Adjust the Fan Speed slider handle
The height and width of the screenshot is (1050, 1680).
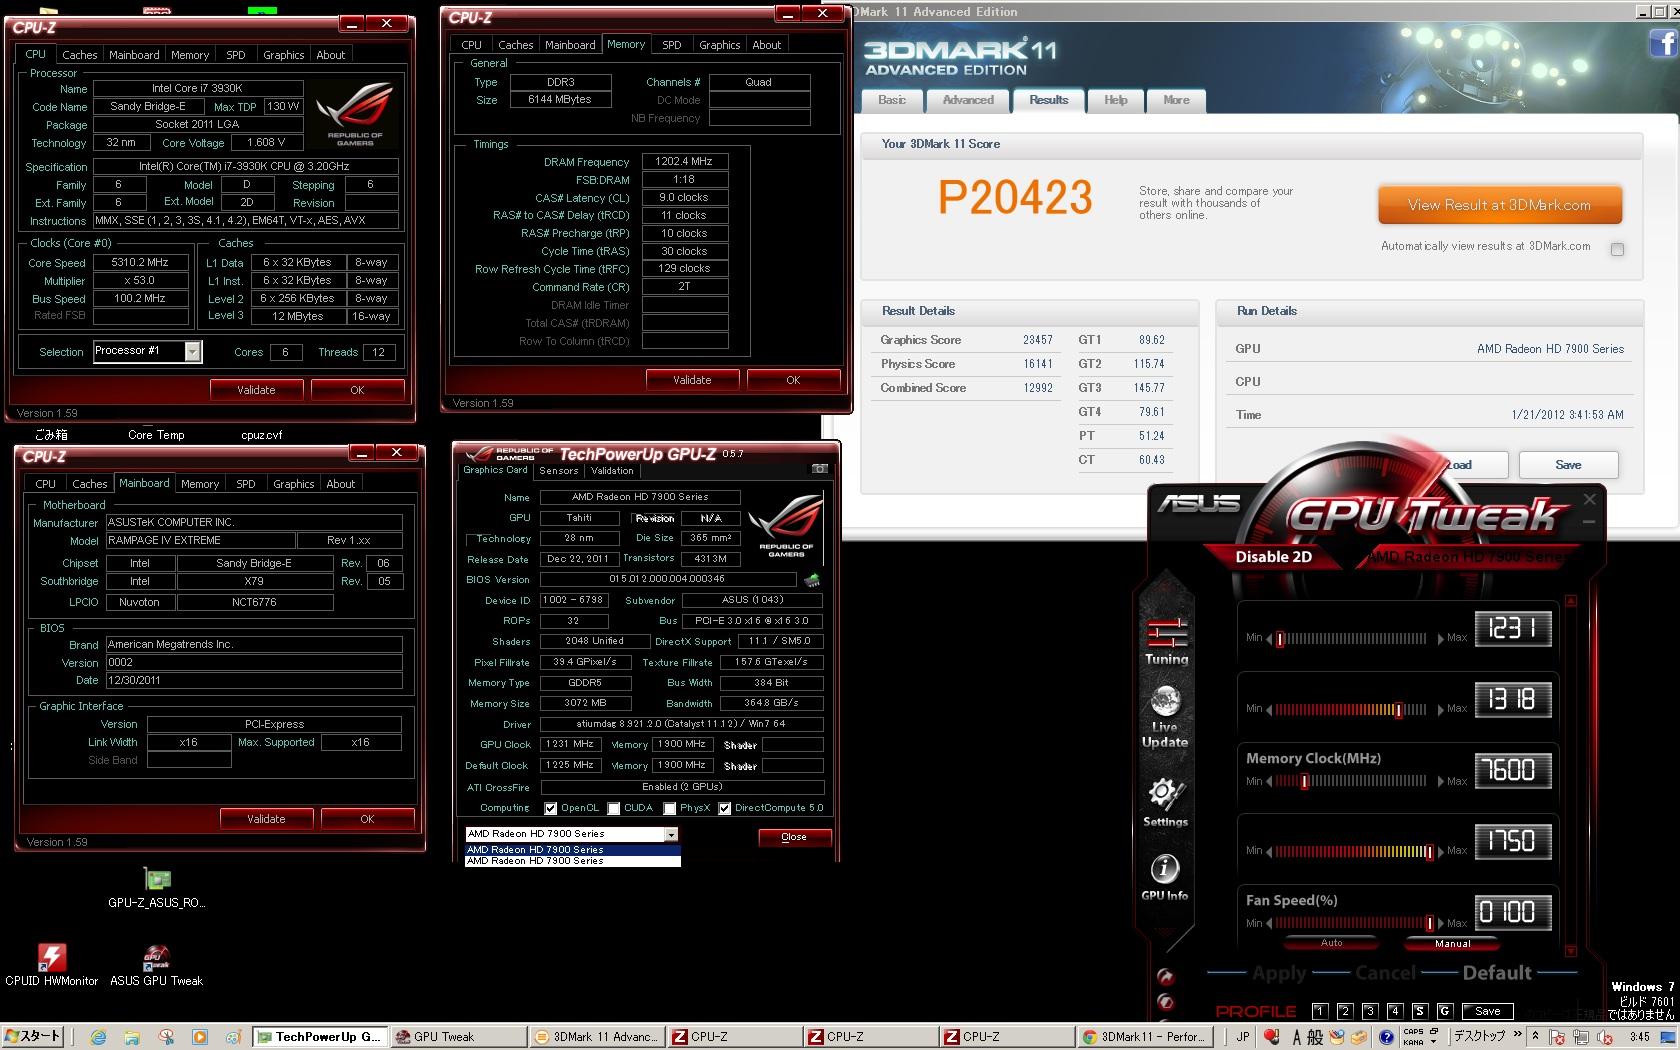(1429, 924)
